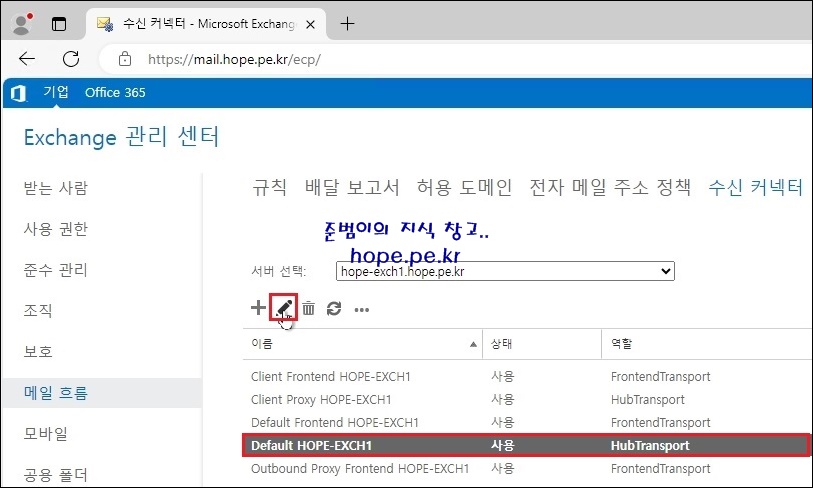Switch to the 기업 tab
The width and height of the screenshot is (813, 488).
click(56, 92)
